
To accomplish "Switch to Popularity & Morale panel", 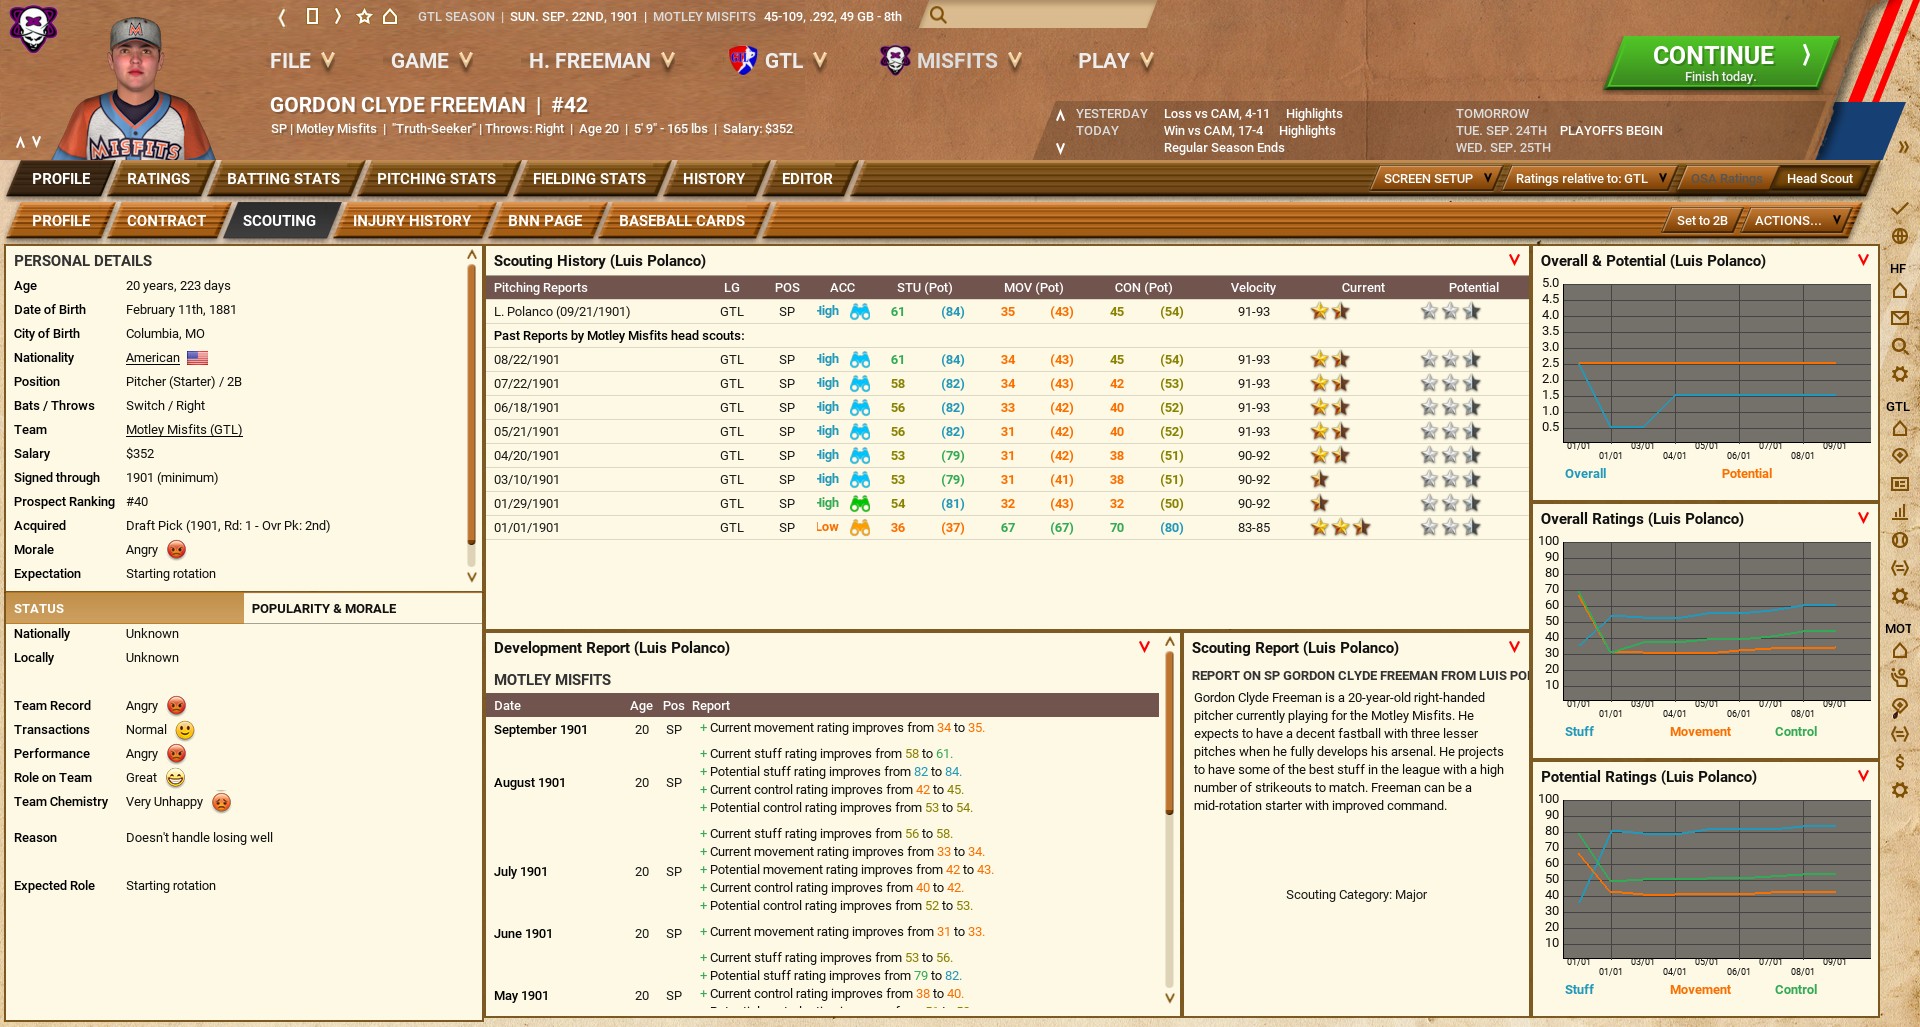I will click(324, 608).
